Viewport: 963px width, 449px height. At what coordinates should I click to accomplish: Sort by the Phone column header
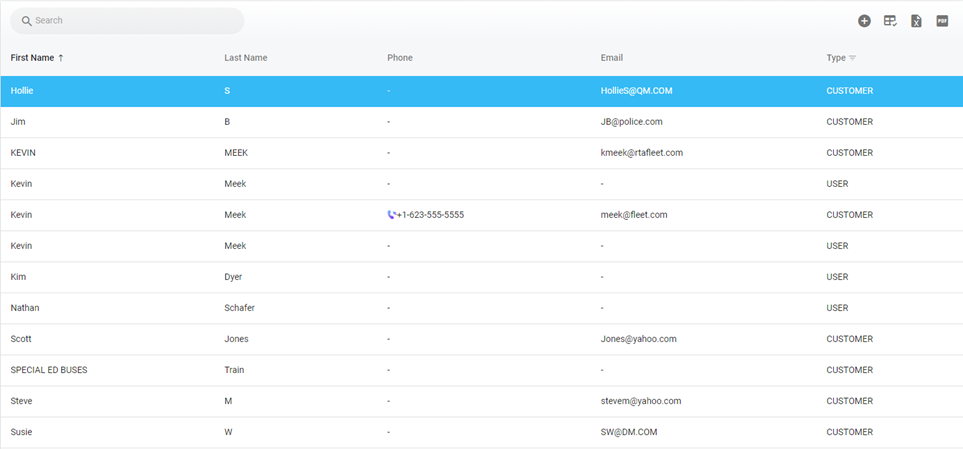[399, 58]
